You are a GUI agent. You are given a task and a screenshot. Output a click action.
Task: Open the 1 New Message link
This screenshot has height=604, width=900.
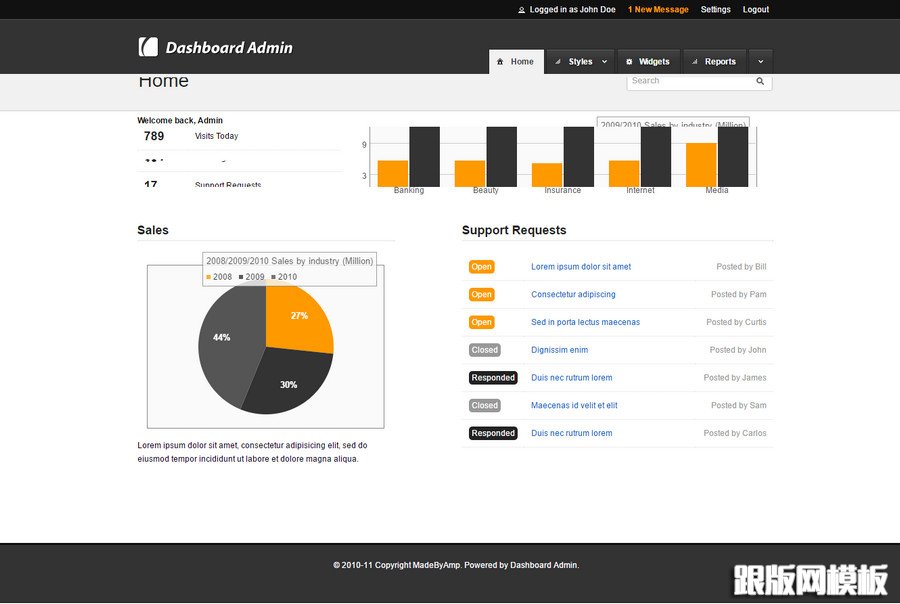tap(658, 10)
